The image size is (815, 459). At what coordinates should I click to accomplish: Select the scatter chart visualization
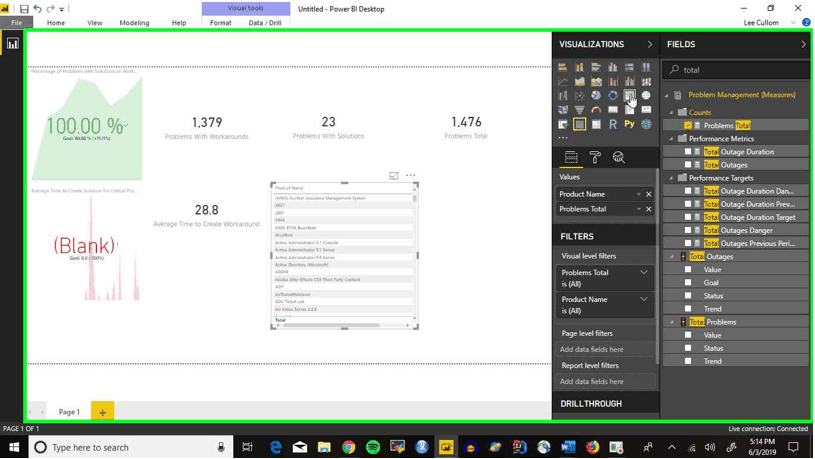click(579, 95)
